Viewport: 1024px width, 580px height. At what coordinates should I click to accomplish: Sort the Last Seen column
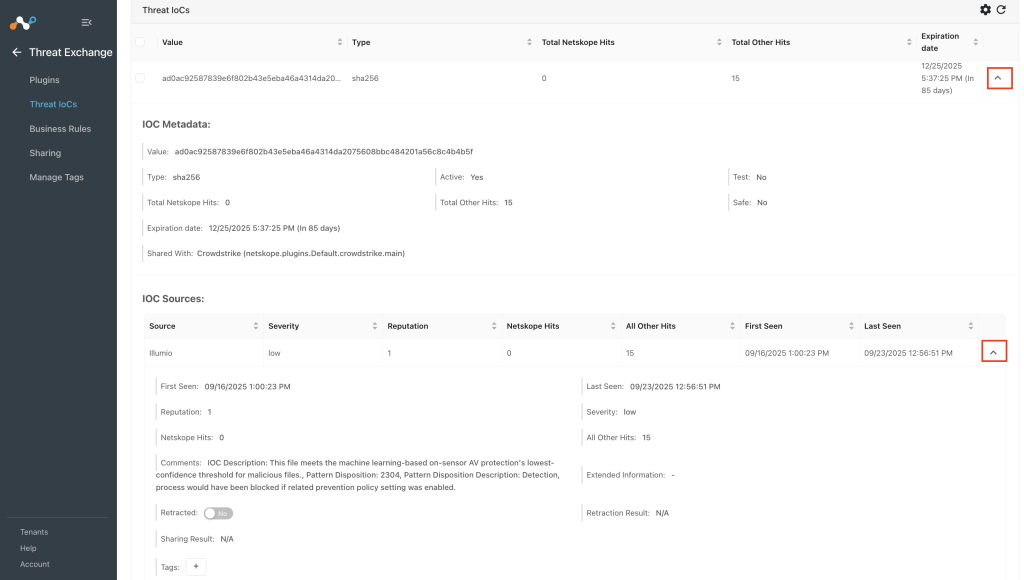[x=971, y=326]
